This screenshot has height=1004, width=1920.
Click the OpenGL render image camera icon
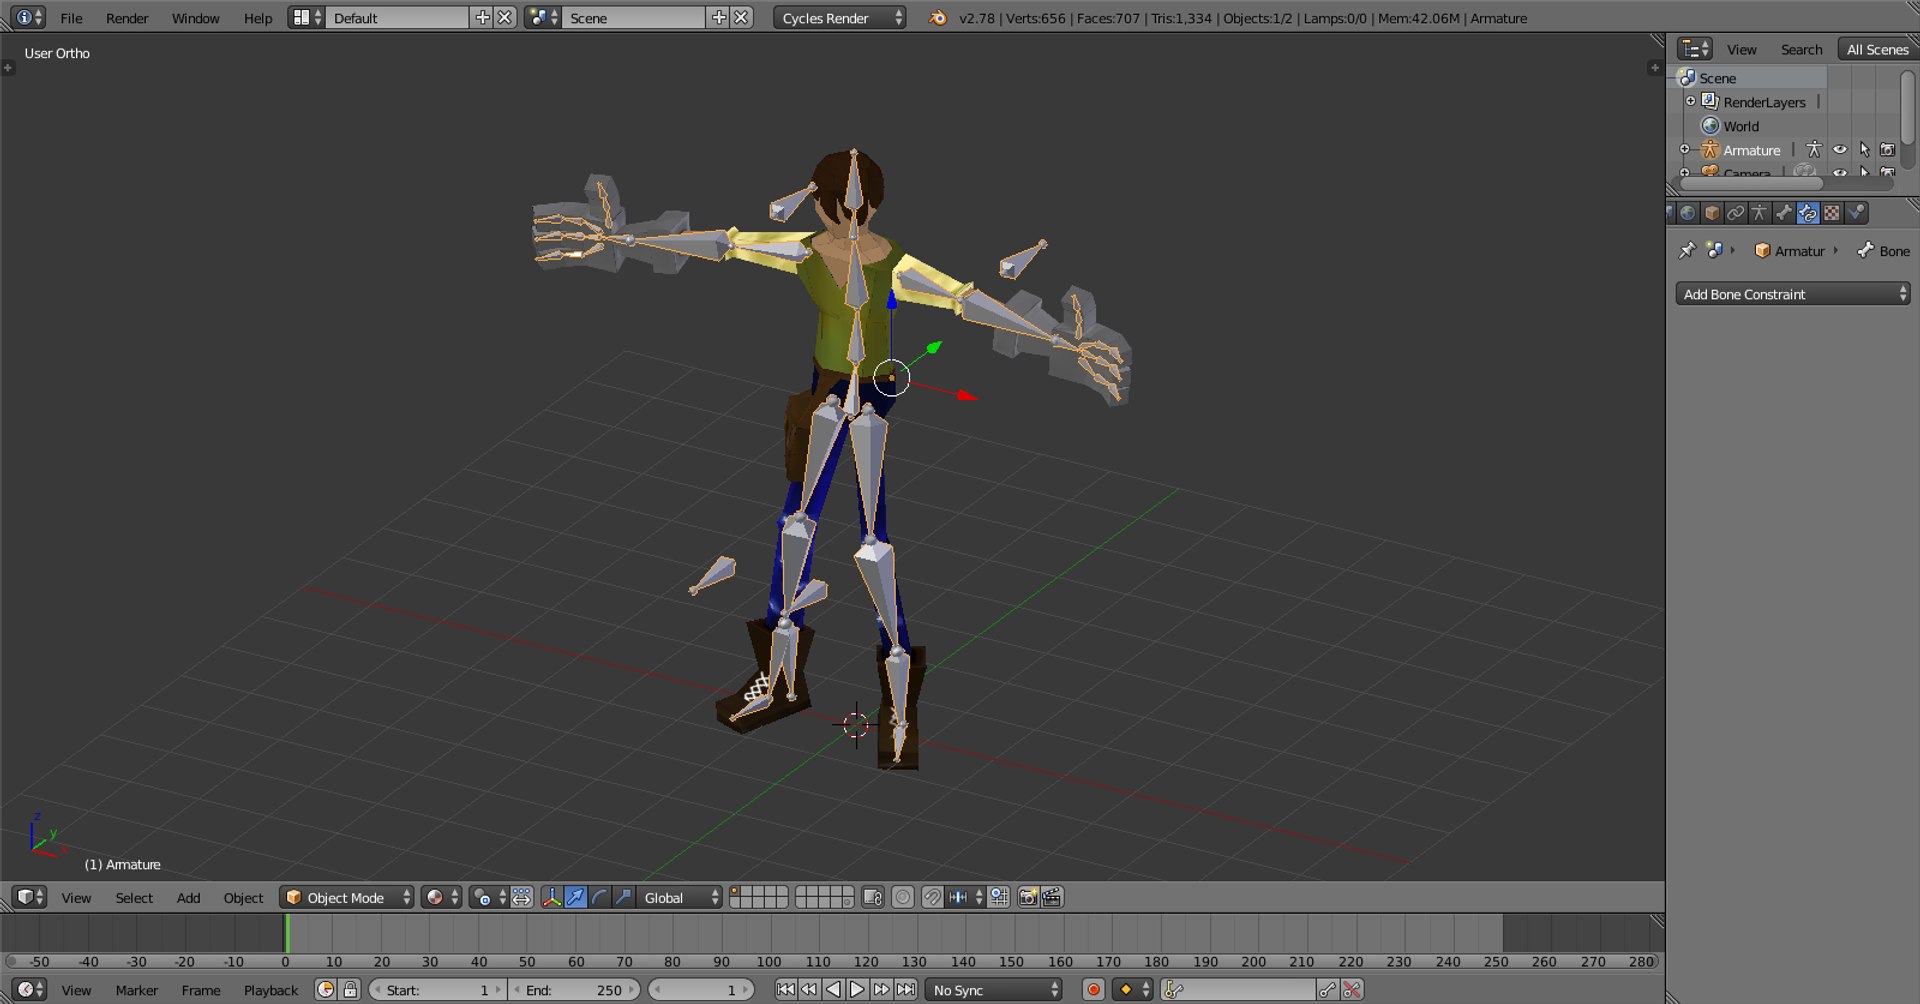point(1028,897)
